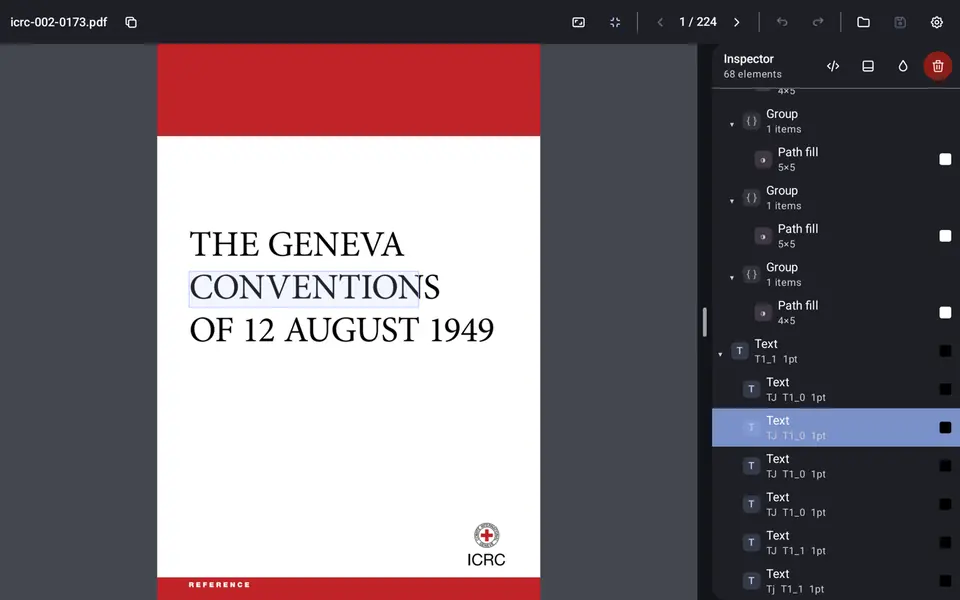Click the fit-to-screen view icon
Screen dimensions: 960x600
tap(579, 22)
